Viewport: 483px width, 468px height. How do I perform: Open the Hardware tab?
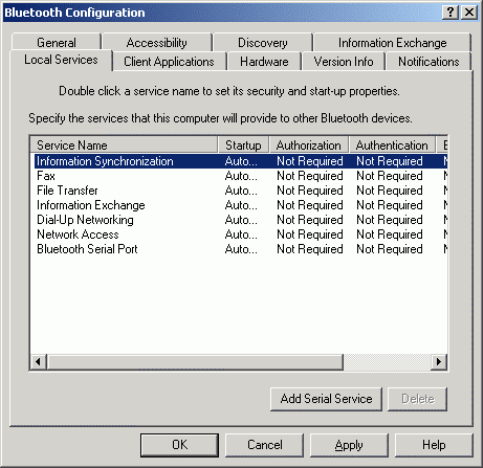tap(264, 61)
